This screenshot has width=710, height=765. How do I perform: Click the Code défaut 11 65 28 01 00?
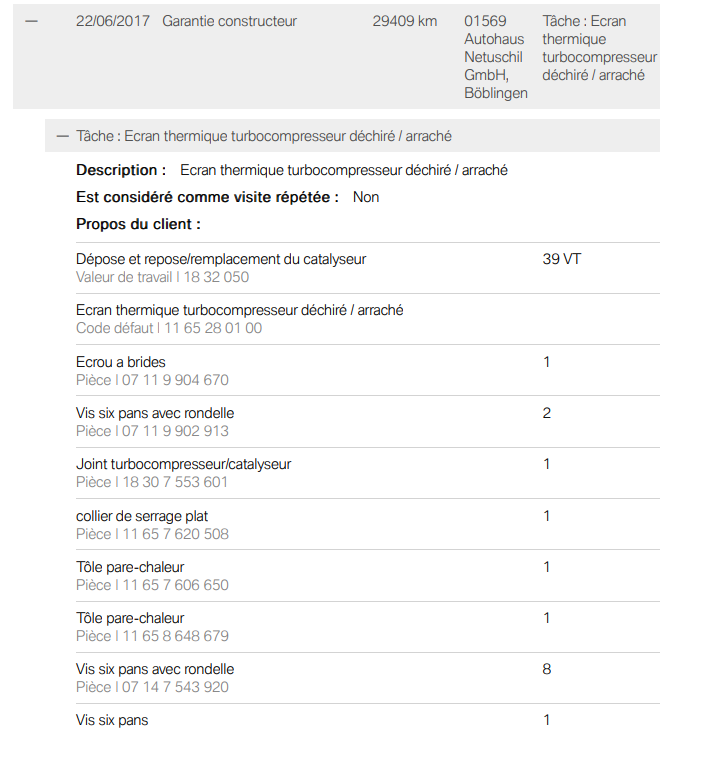[x=169, y=328]
